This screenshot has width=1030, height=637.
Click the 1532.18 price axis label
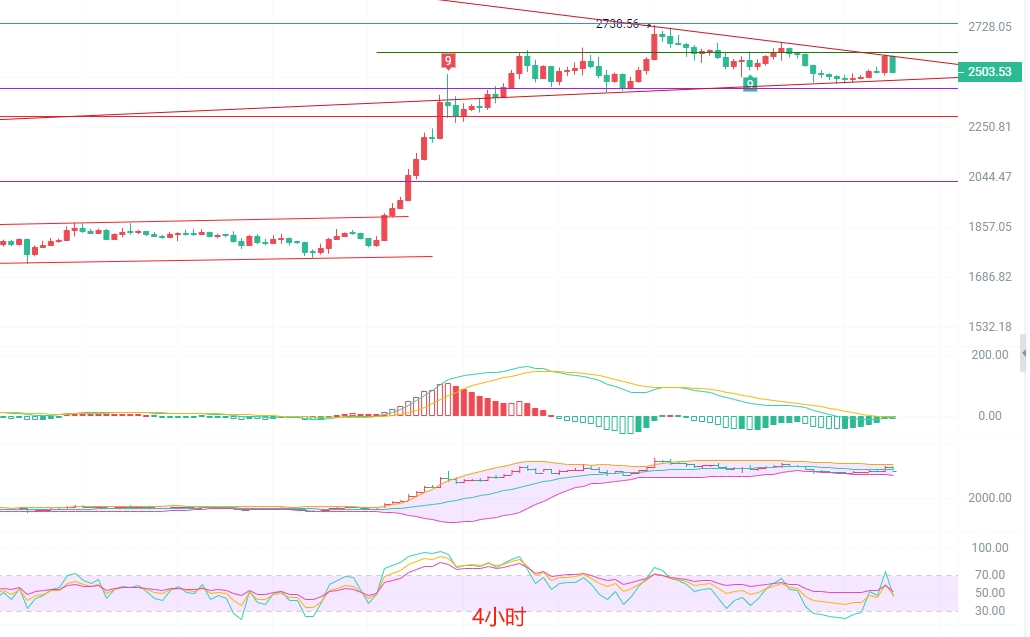[x=990, y=326]
